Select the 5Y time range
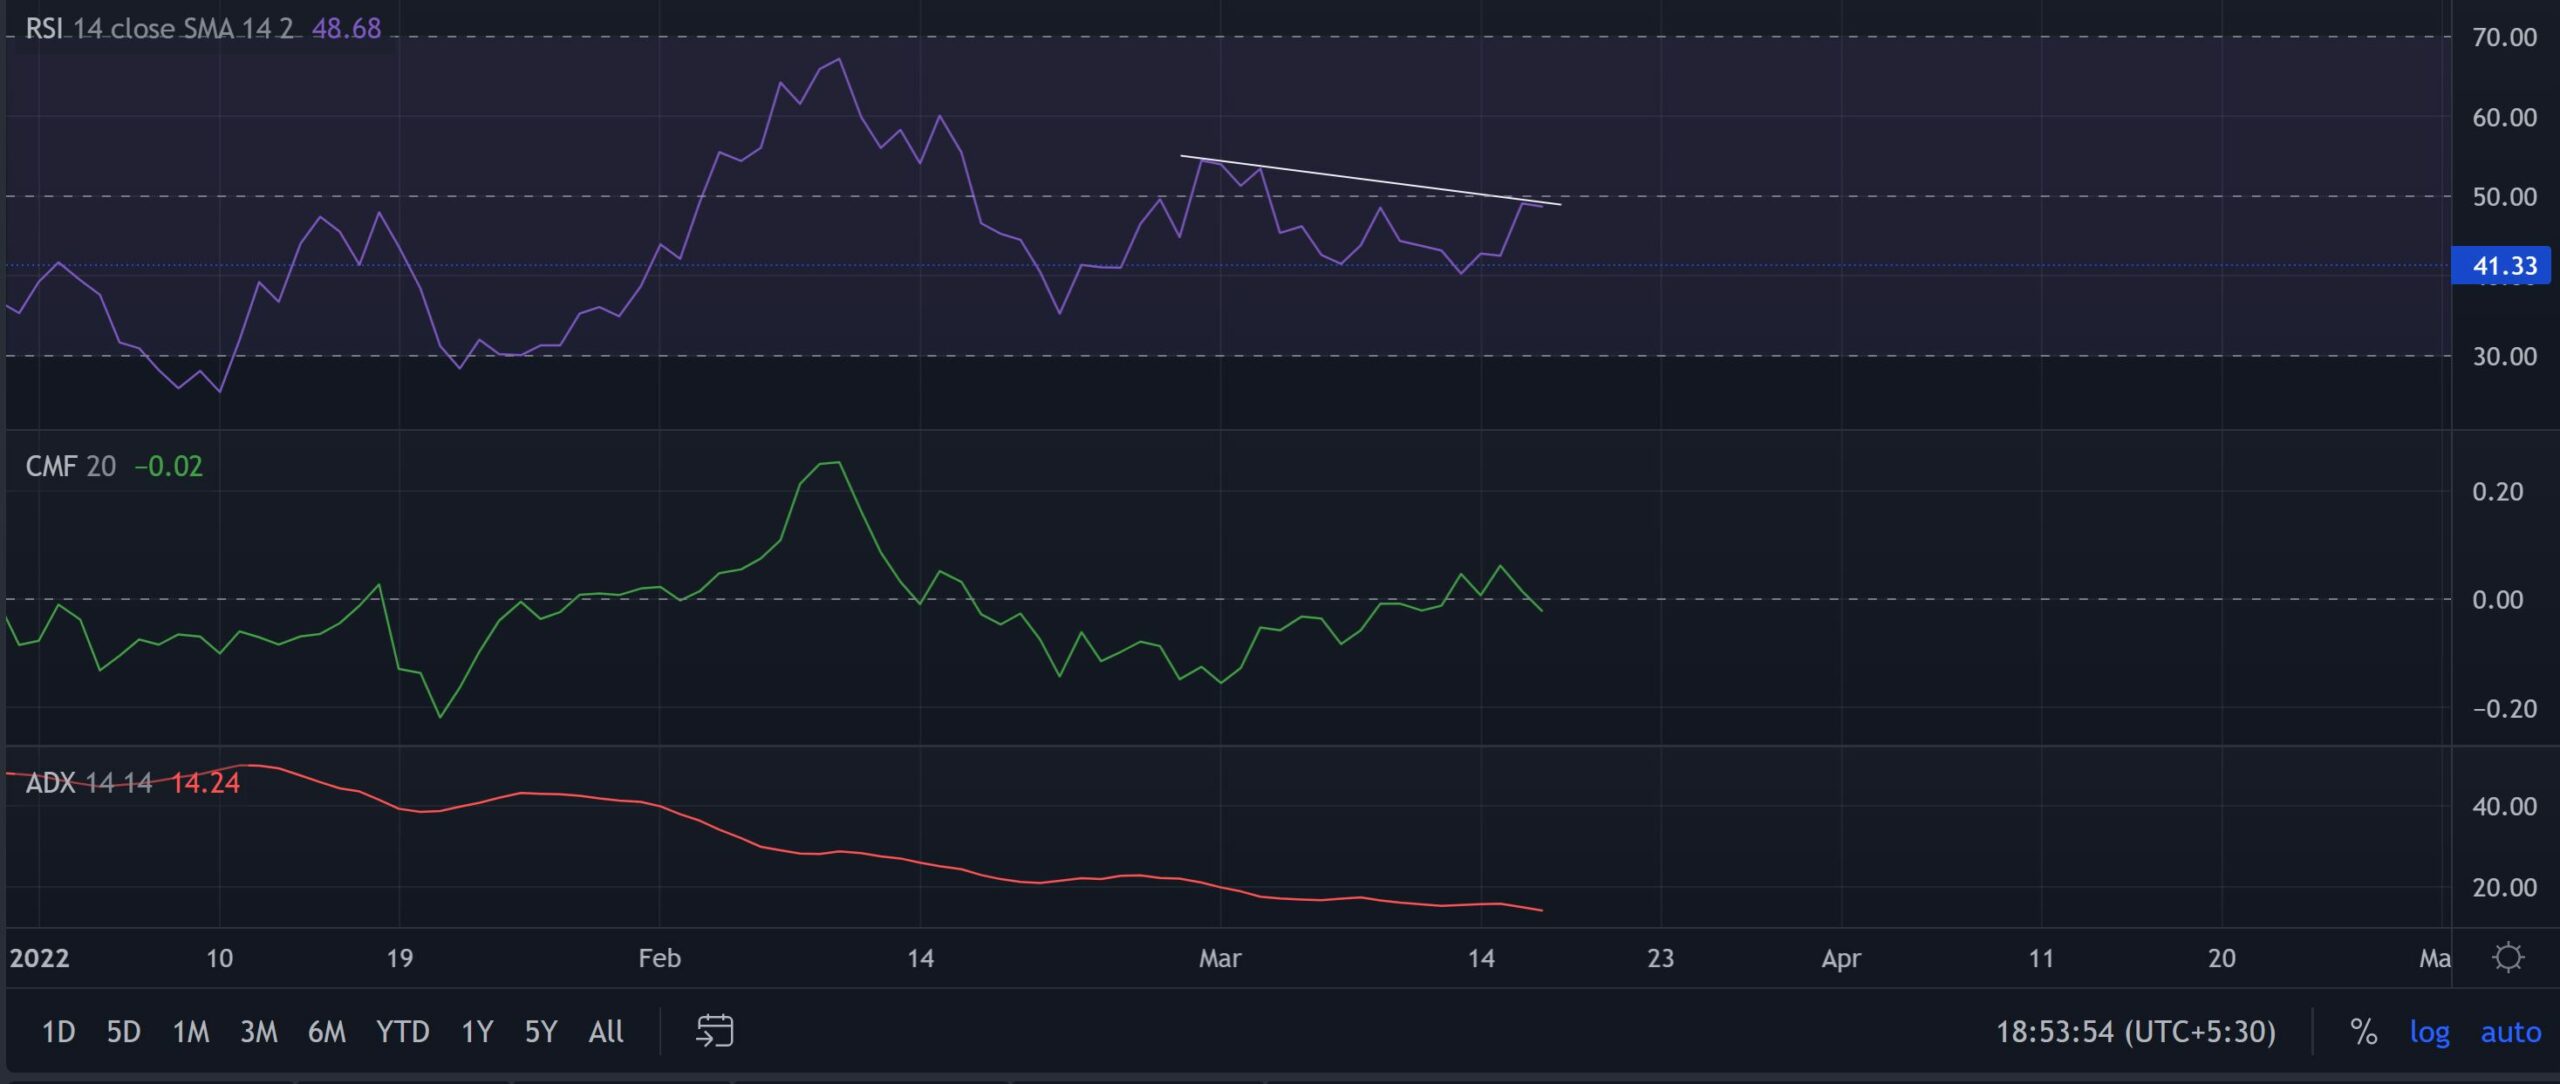 coord(540,1031)
